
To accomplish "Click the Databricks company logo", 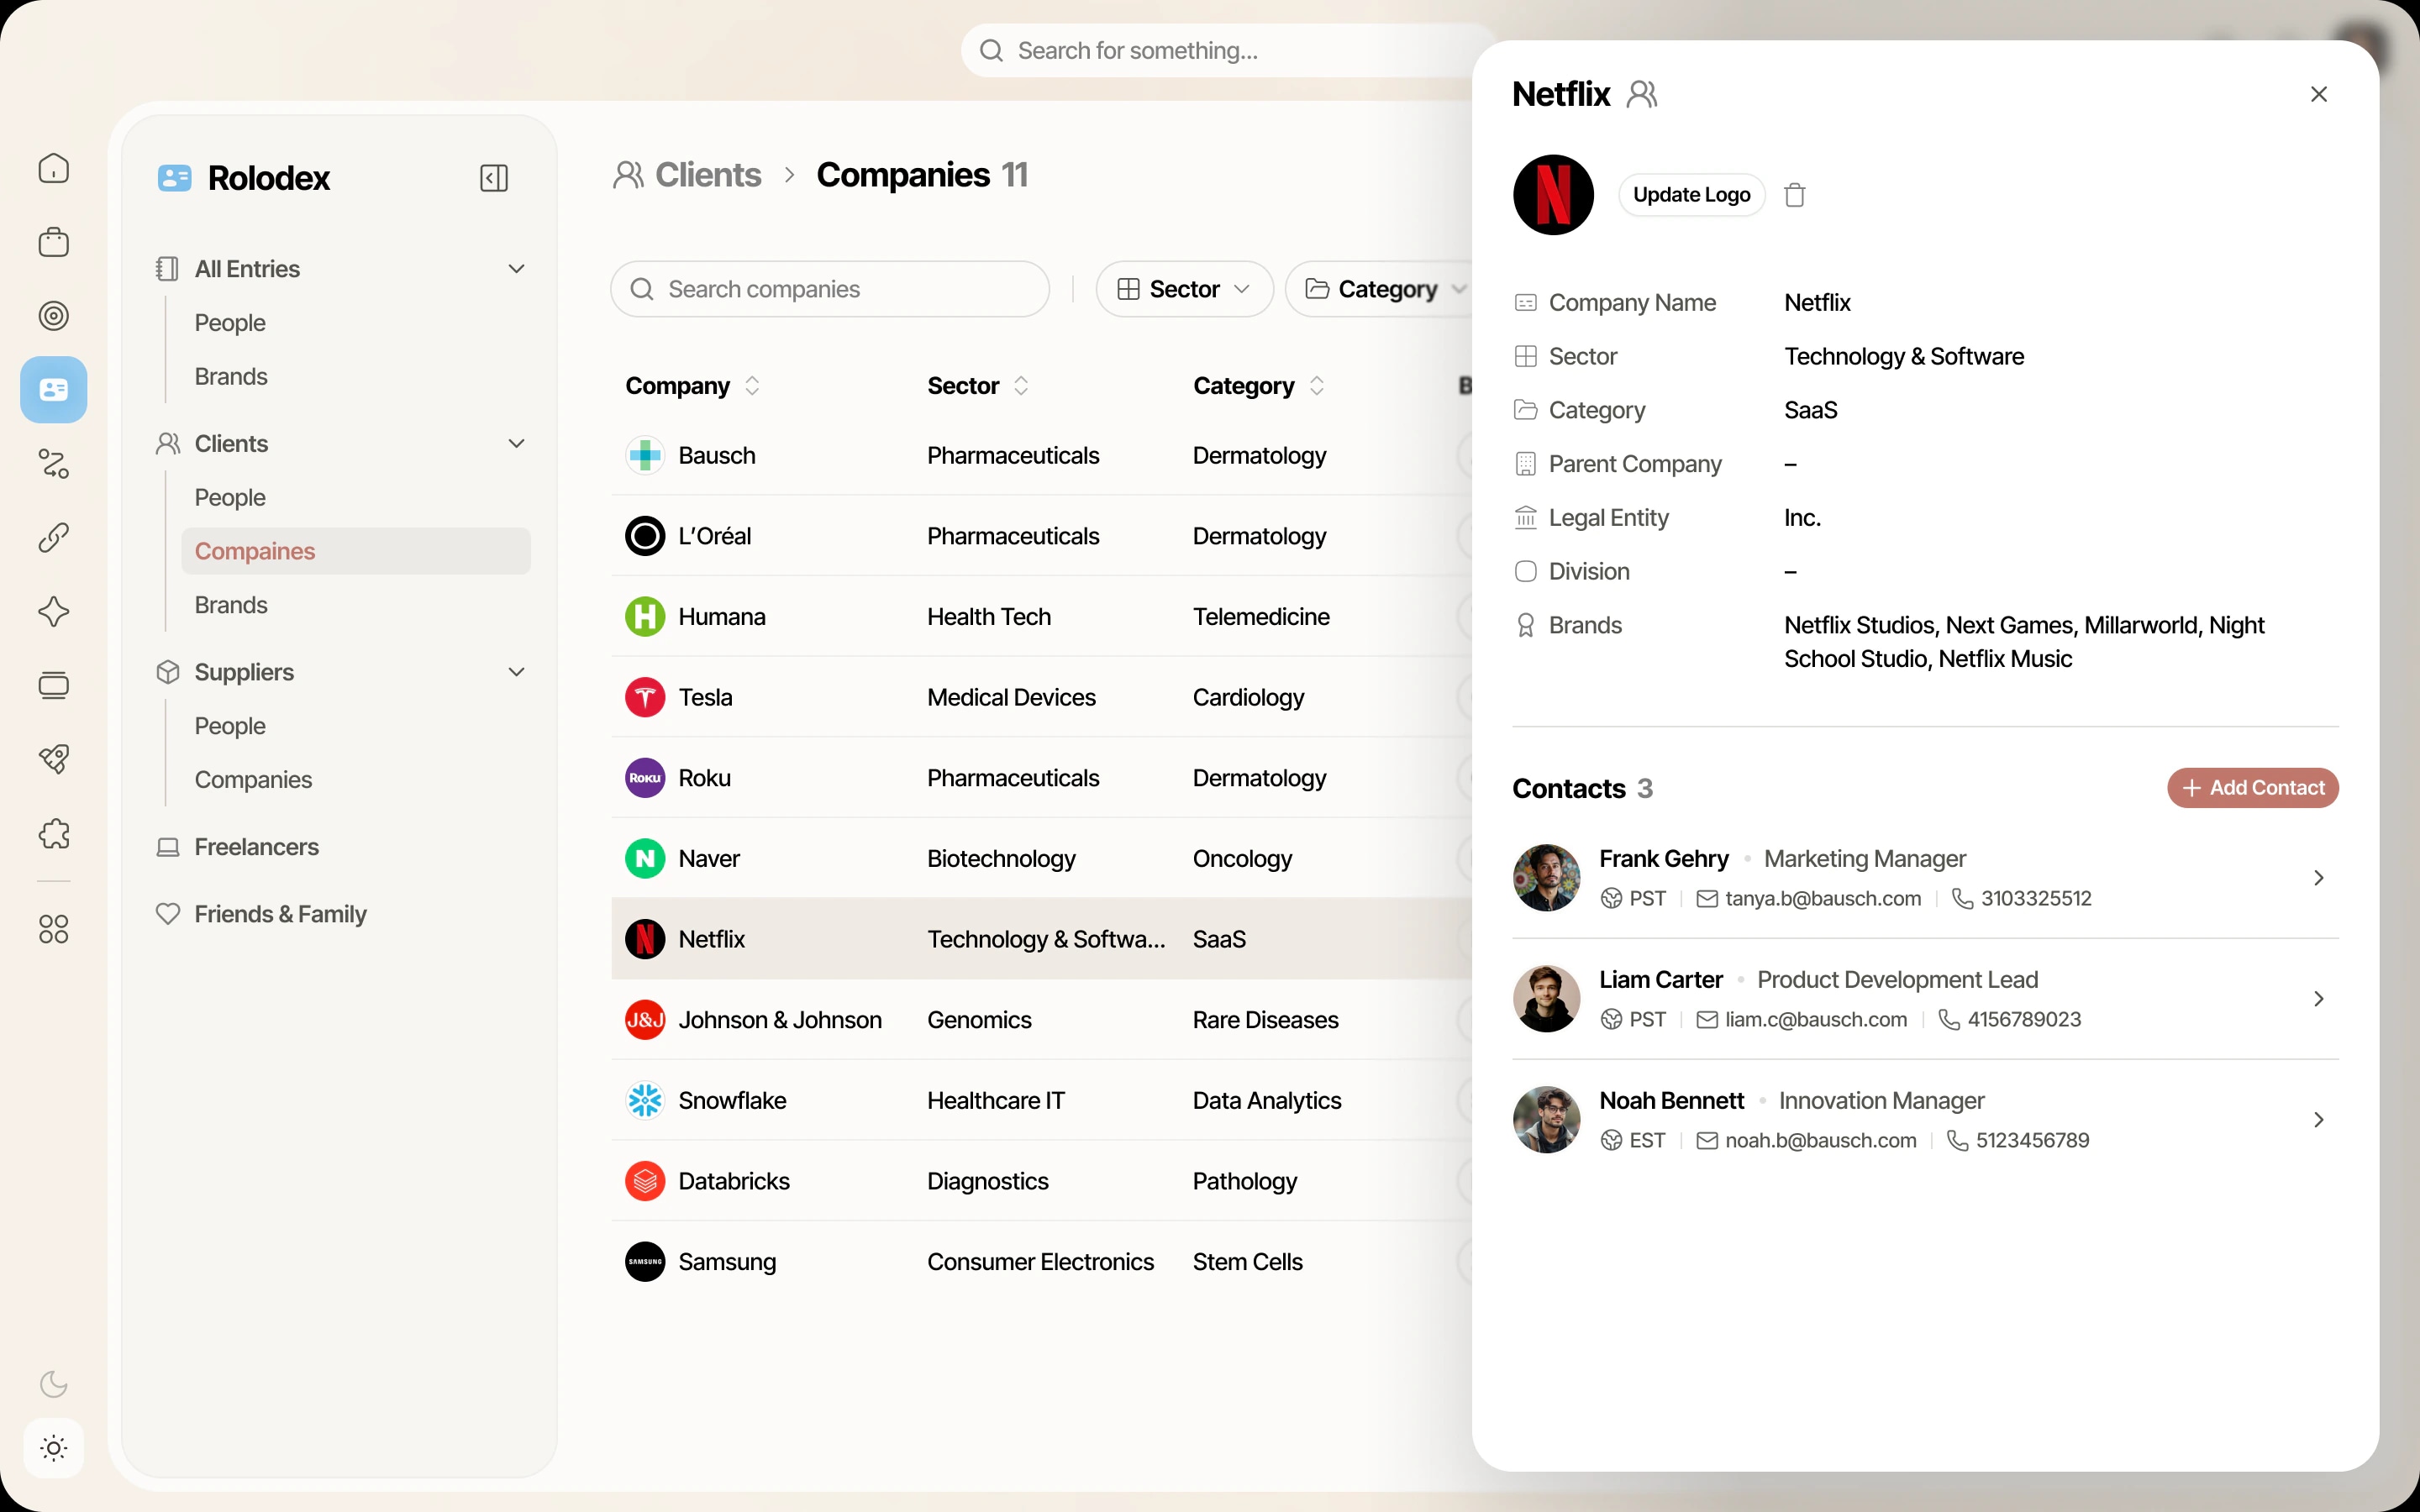I will [x=645, y=1182].
